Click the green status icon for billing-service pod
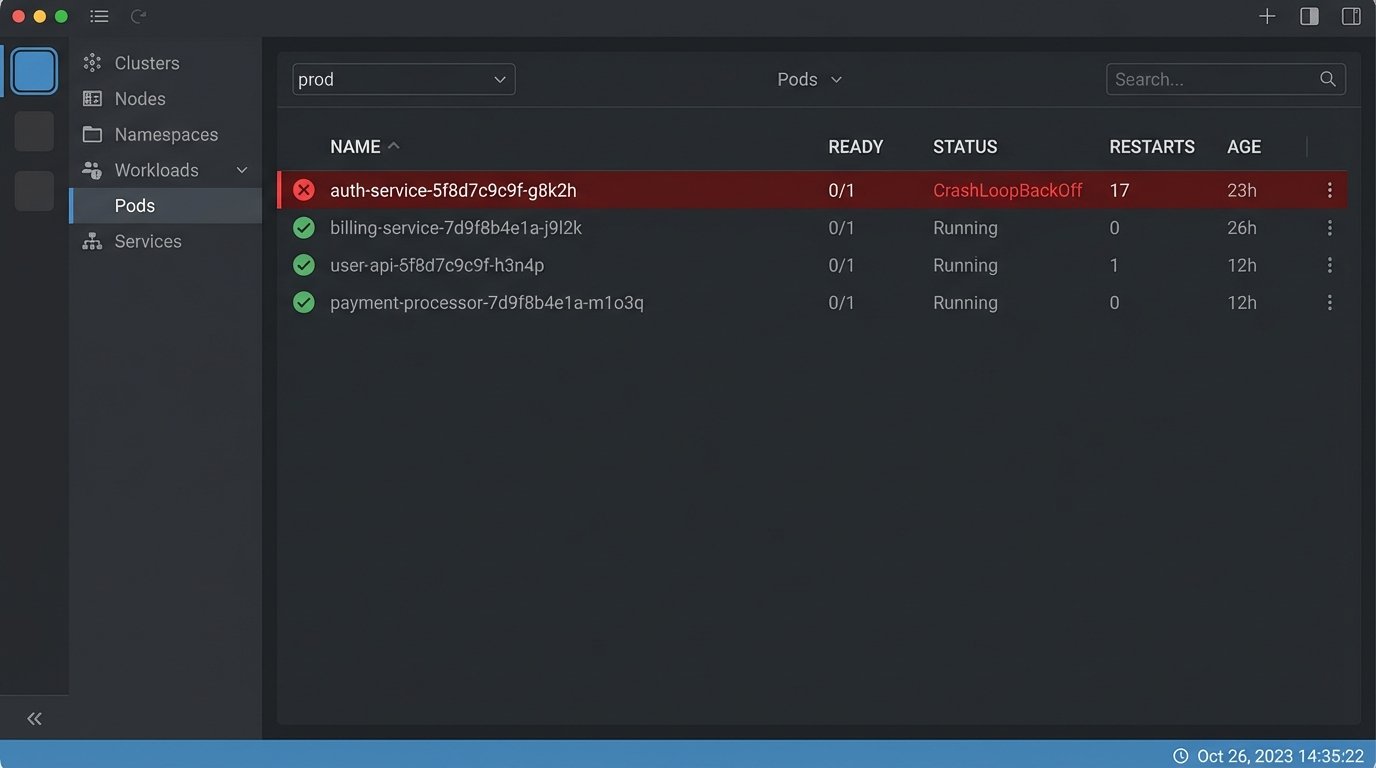The width and height of the screenshot is (1376, 768). tap(304, 228)
